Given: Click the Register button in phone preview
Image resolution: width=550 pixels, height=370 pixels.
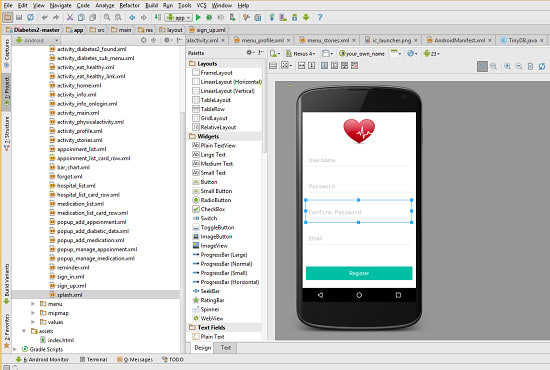Looking at the screenshot, I should pos(359,273).
